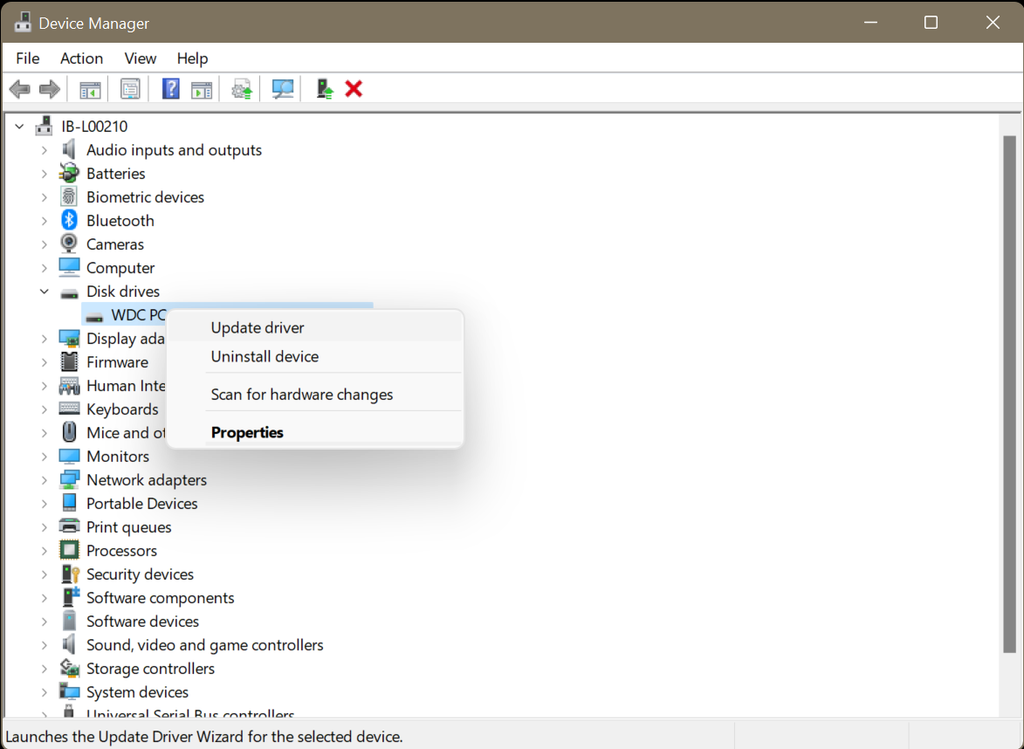
Task: Collapse the Disk drives category
Action: (x=44, y=291)
